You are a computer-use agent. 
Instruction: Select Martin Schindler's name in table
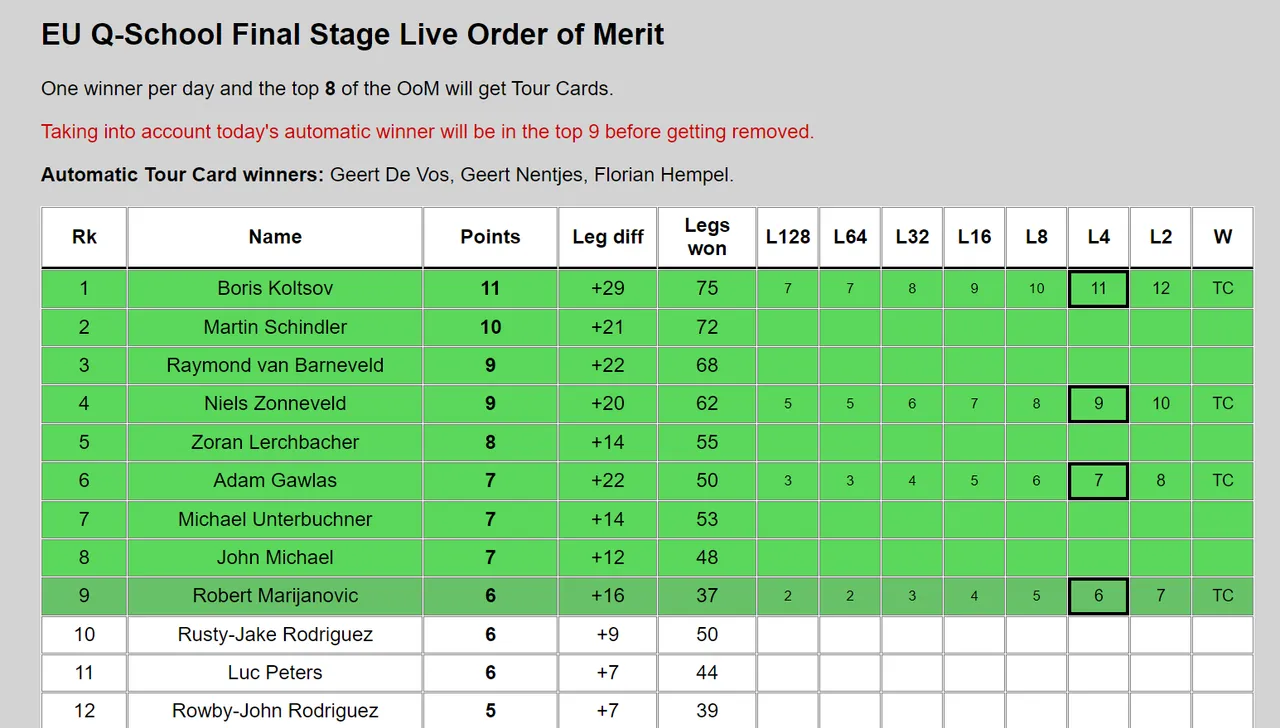coord(275,327)
